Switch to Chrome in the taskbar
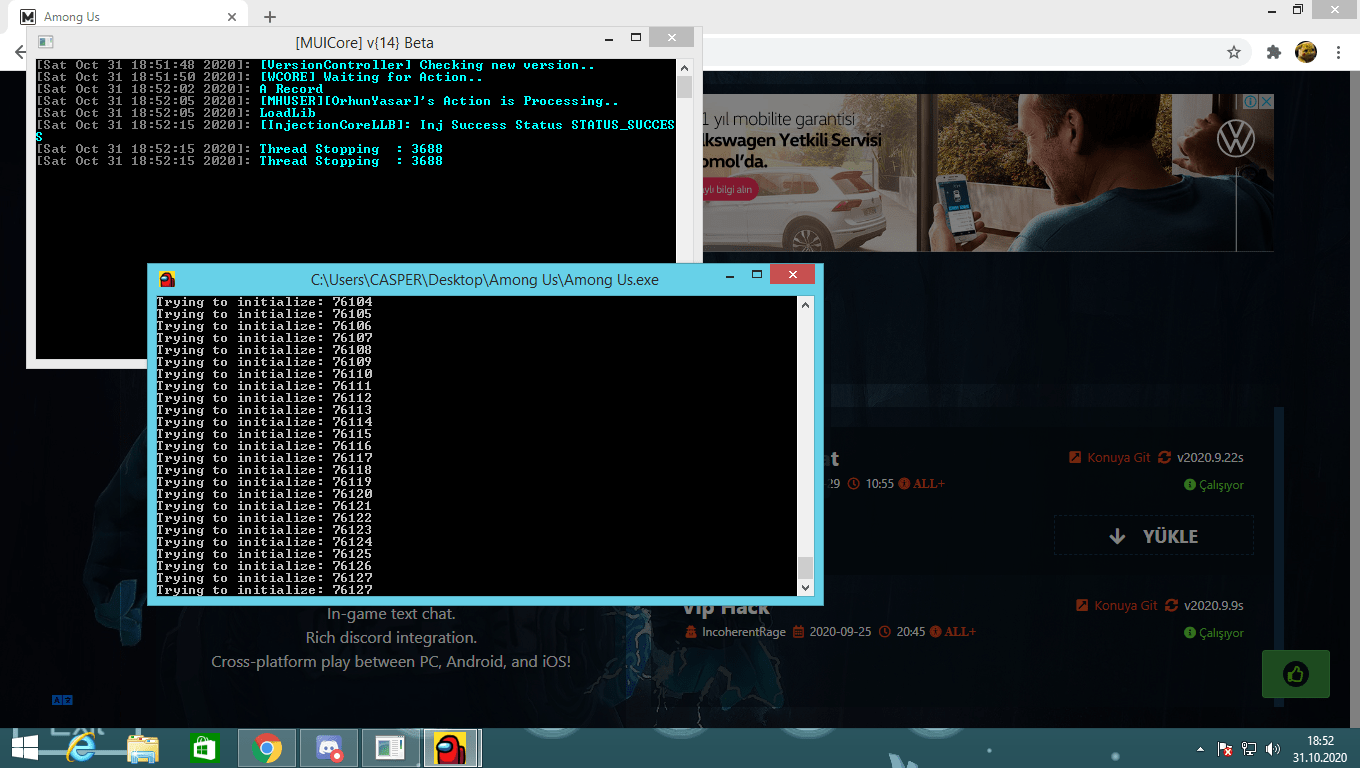The height and width of the screenshot is (768, 1360). pos(266,748)
